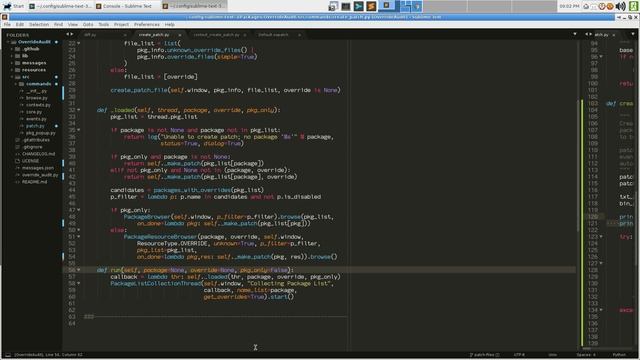Open messages.json in sidebar
The image size is (640, 360).
pyautogui.click(x=38, y=168)
